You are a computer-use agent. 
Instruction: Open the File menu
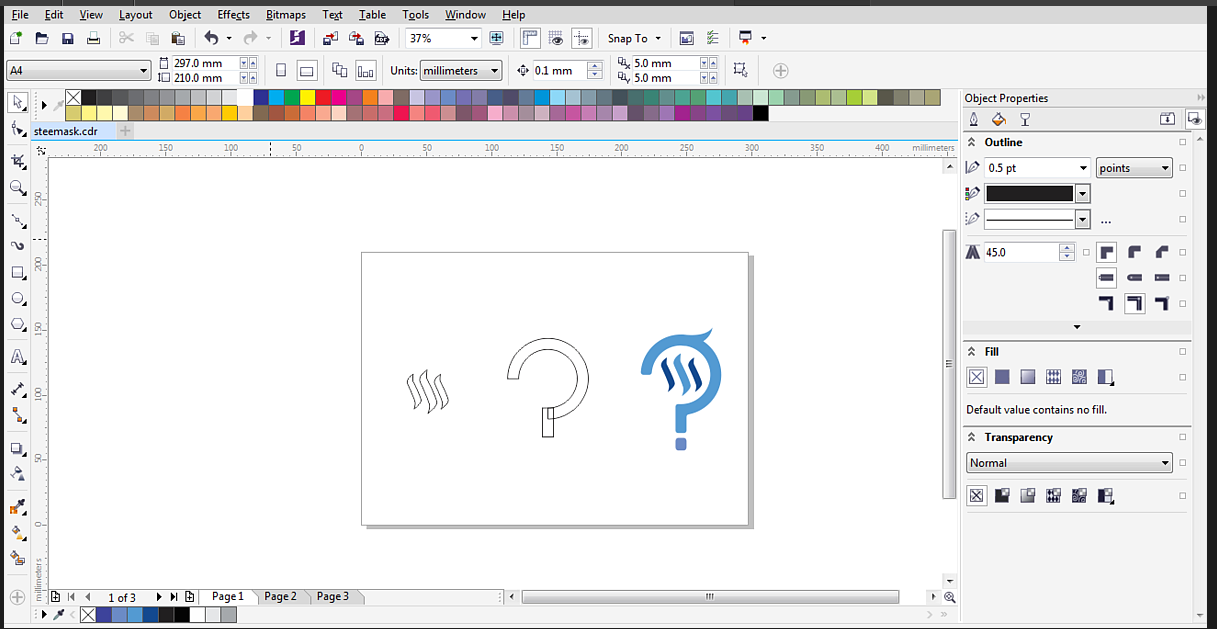(x=20, y=14)
